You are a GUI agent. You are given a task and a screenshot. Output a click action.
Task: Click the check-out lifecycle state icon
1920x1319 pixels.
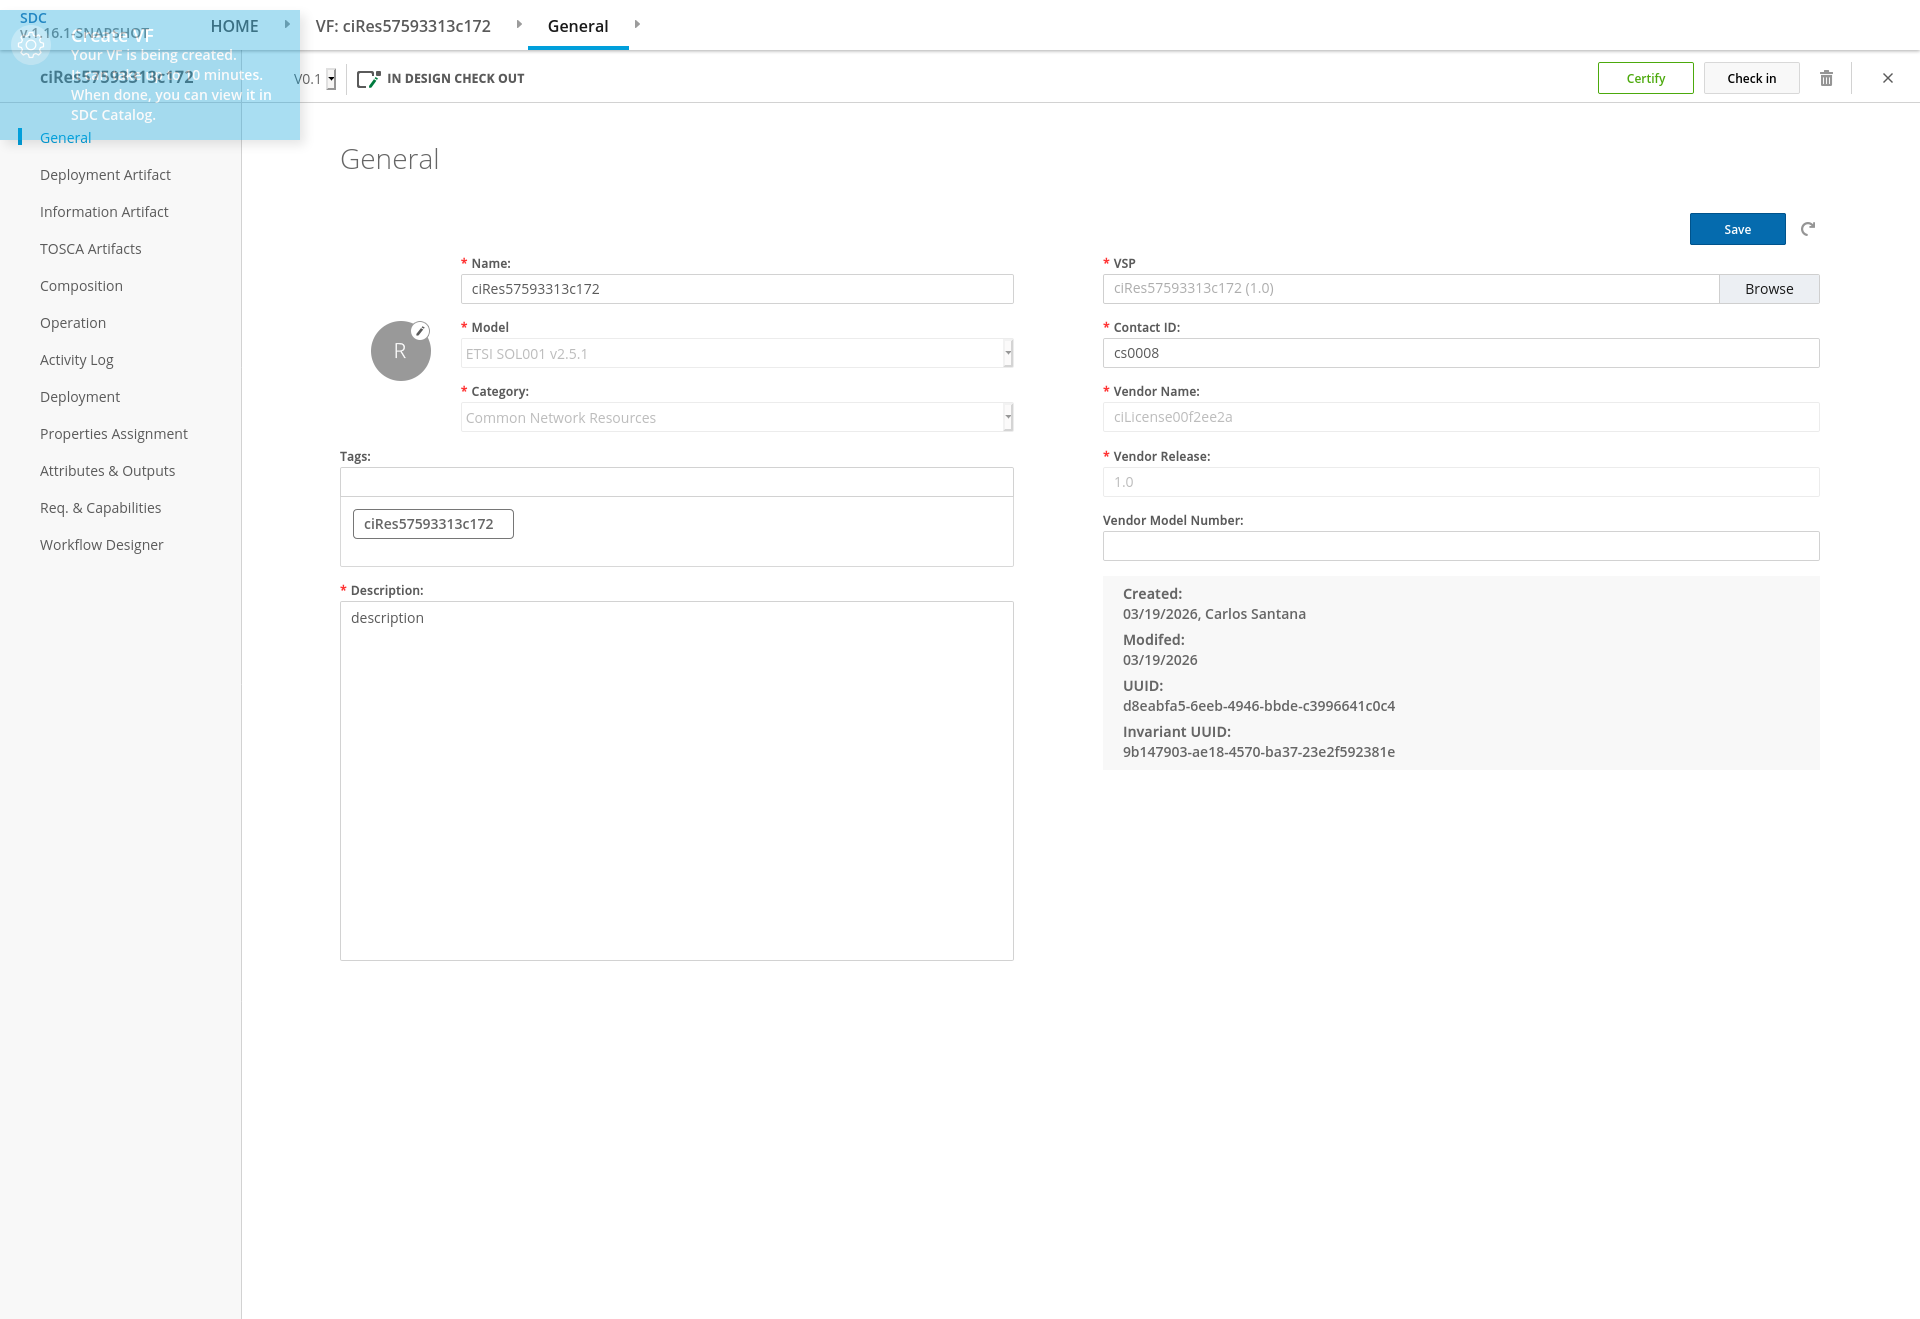click(x=368, y=78)
